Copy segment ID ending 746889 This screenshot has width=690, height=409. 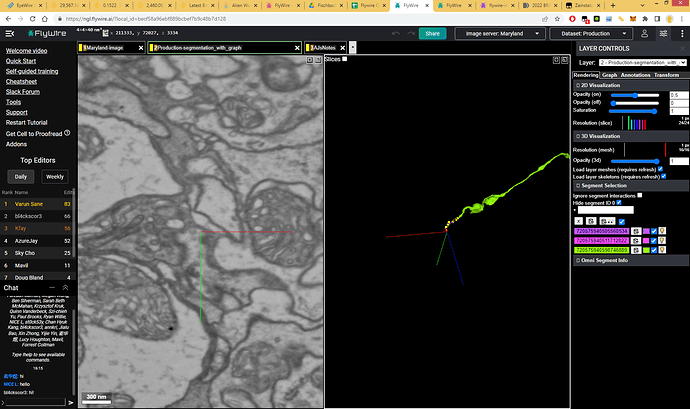point(635,250)
